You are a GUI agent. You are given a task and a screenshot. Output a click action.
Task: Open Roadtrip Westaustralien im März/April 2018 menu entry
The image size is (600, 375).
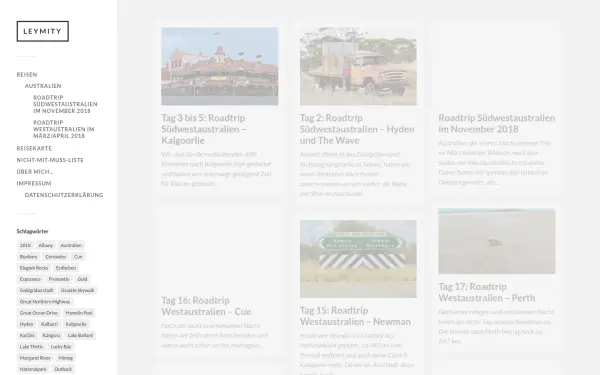pyautogui.click(x=64, y=129)
